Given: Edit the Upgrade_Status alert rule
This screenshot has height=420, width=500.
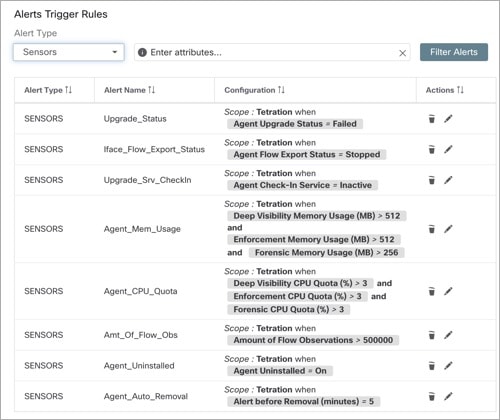Looking at the screenshot, I should click(448, 118).
